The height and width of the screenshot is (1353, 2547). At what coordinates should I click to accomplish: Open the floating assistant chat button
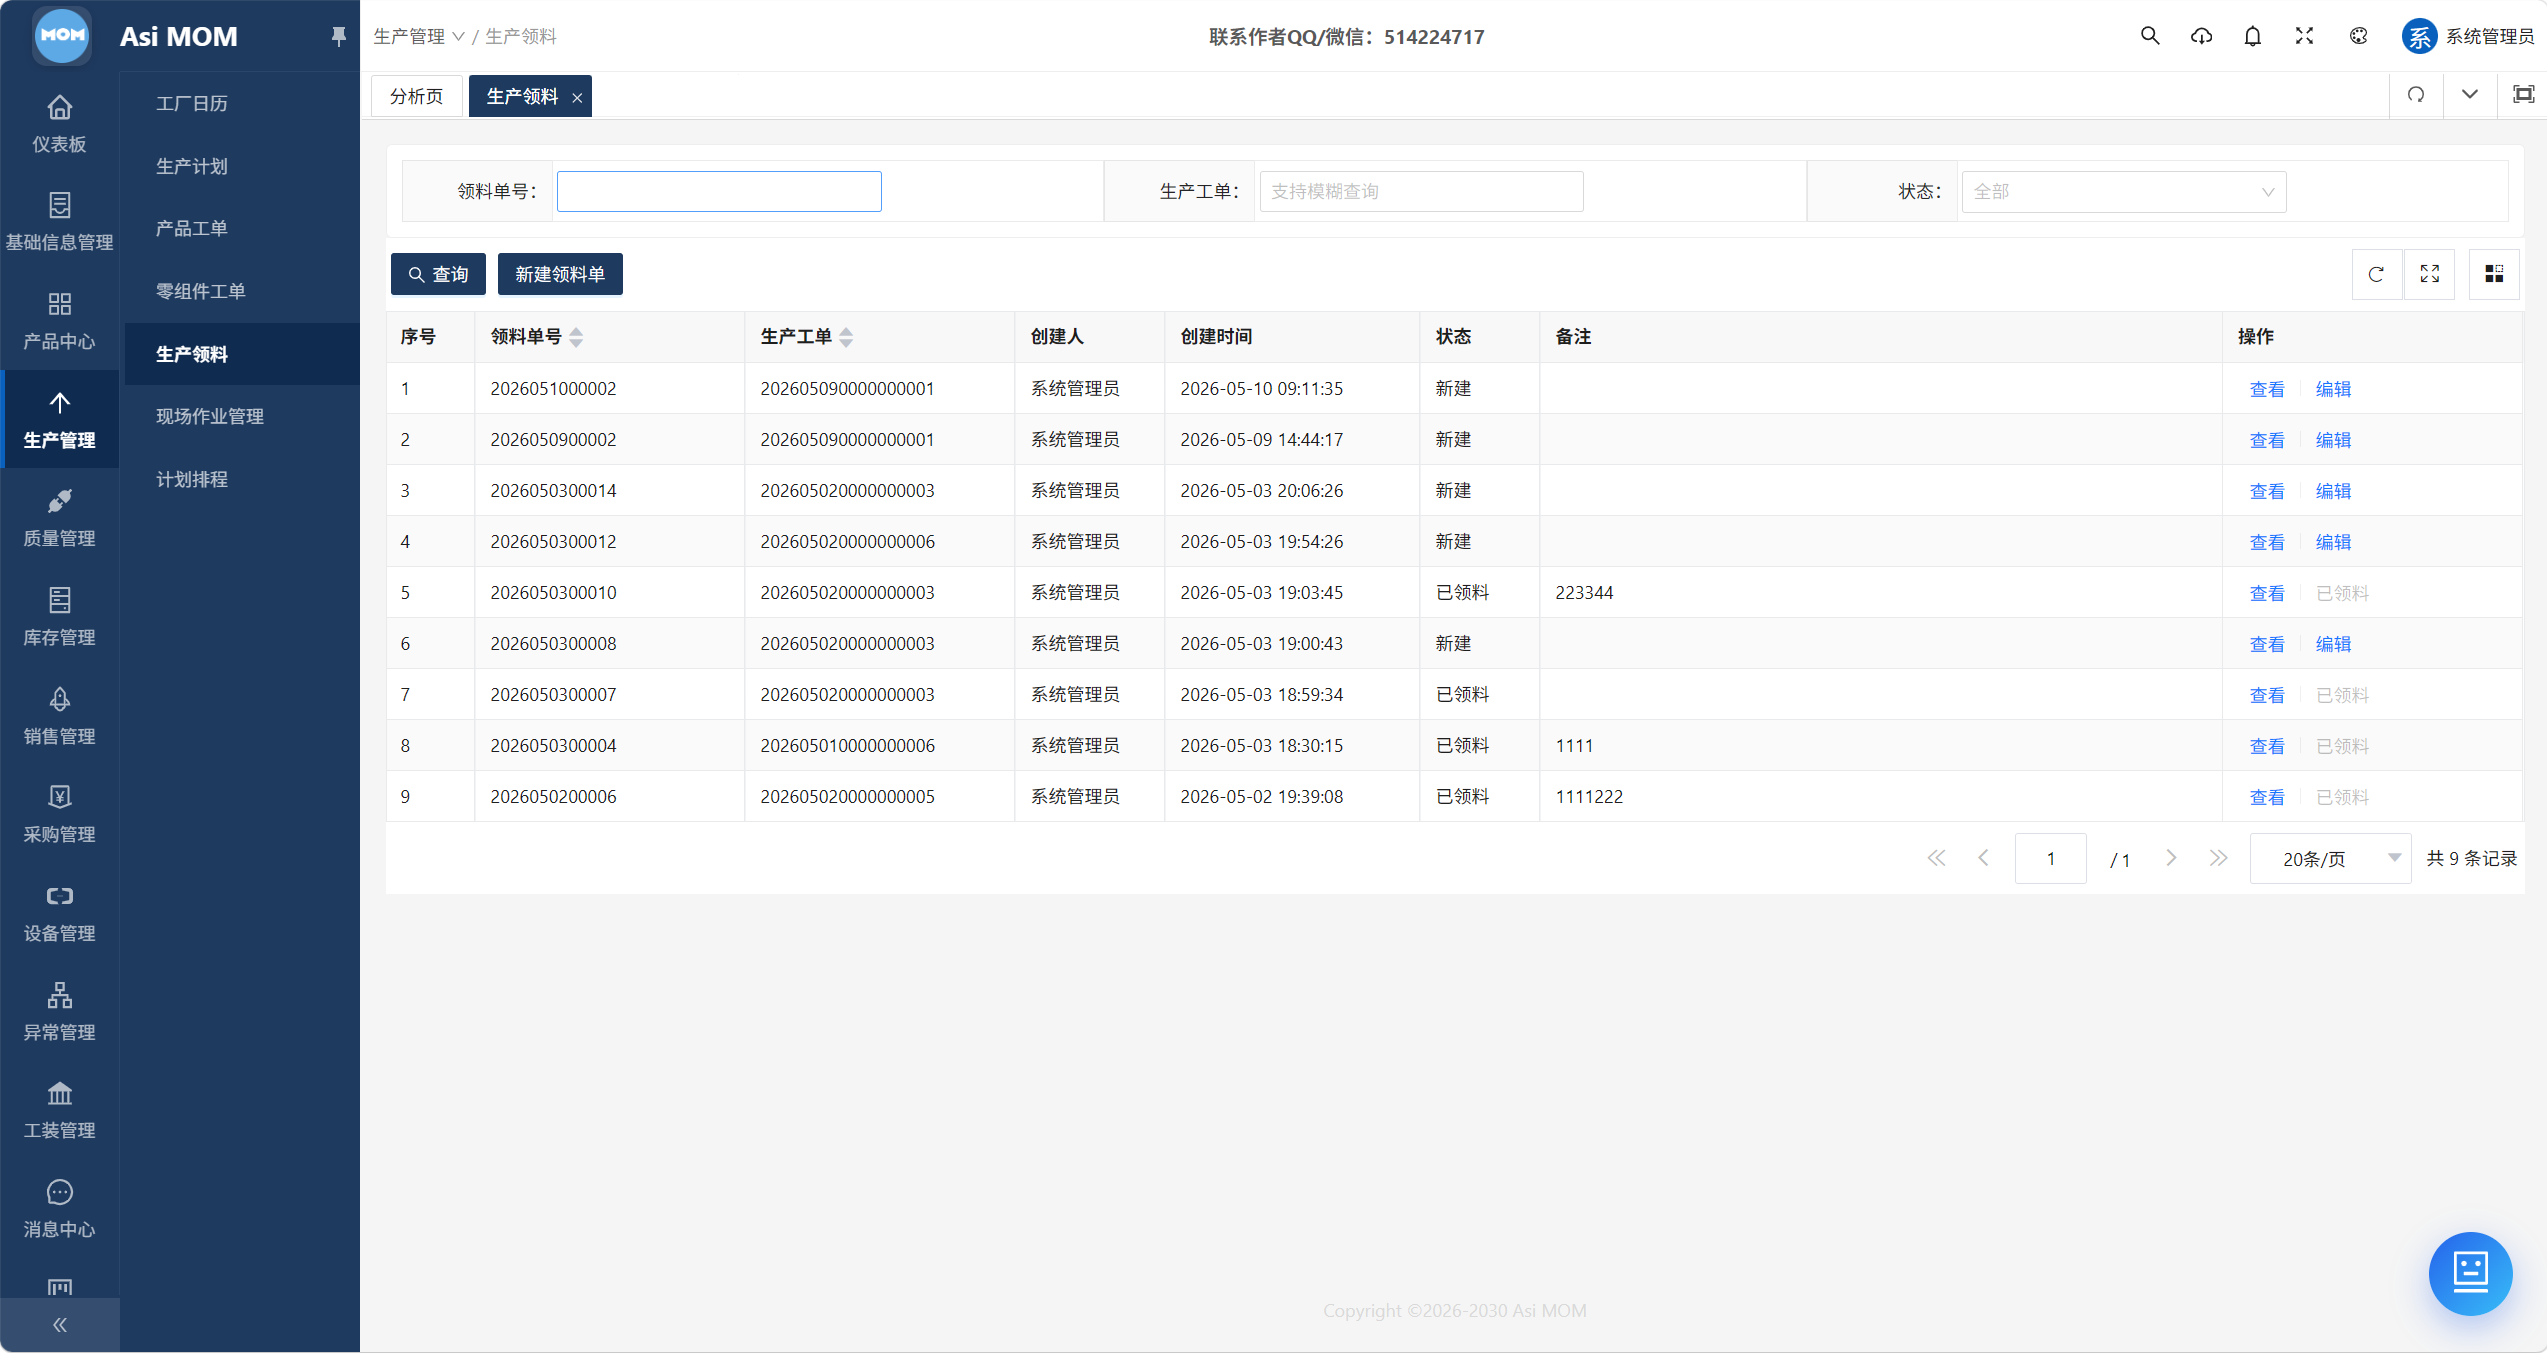tap(2470, 1273)
